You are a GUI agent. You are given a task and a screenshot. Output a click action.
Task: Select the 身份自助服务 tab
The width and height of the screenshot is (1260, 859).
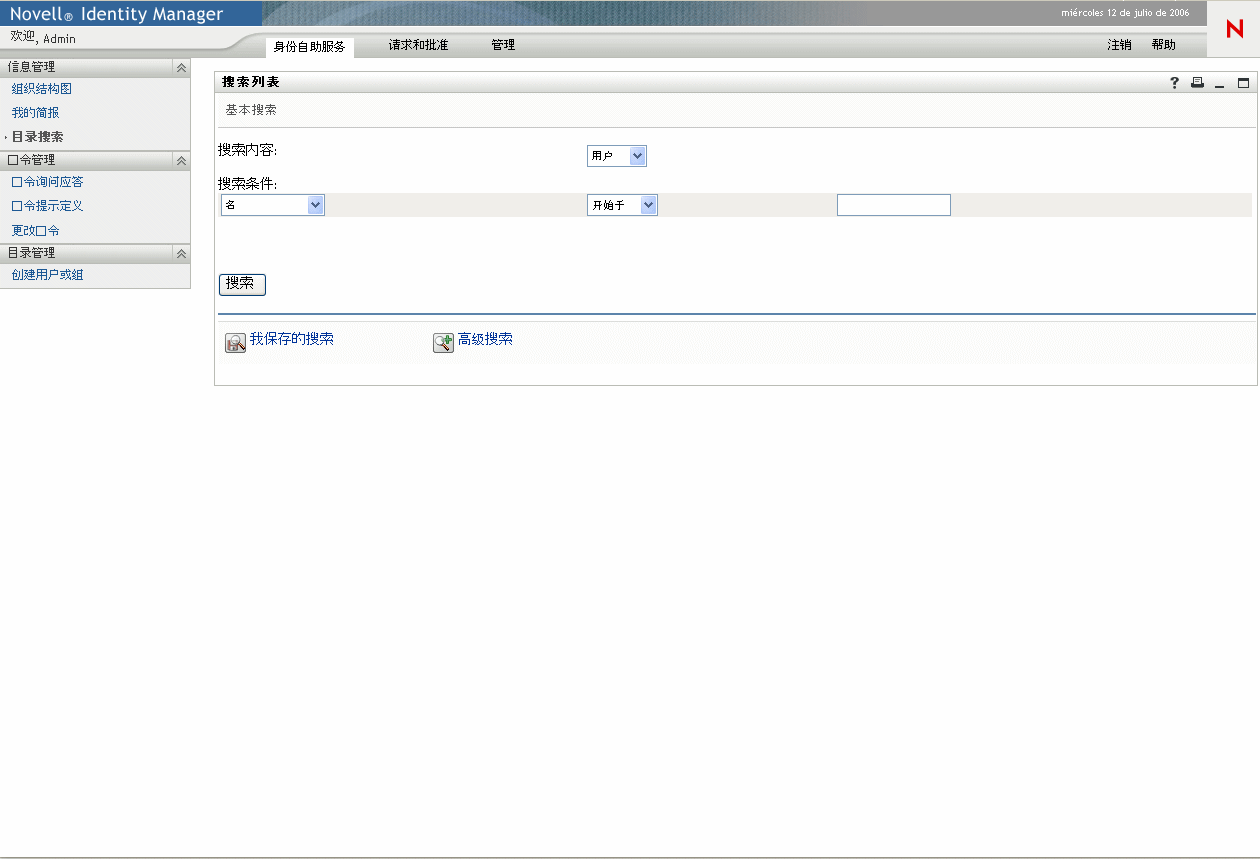(308, 44)
